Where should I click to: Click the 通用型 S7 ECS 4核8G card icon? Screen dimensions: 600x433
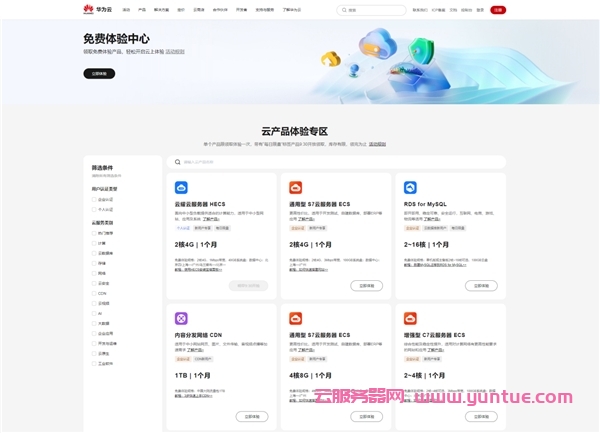click(x=295, y=318)
